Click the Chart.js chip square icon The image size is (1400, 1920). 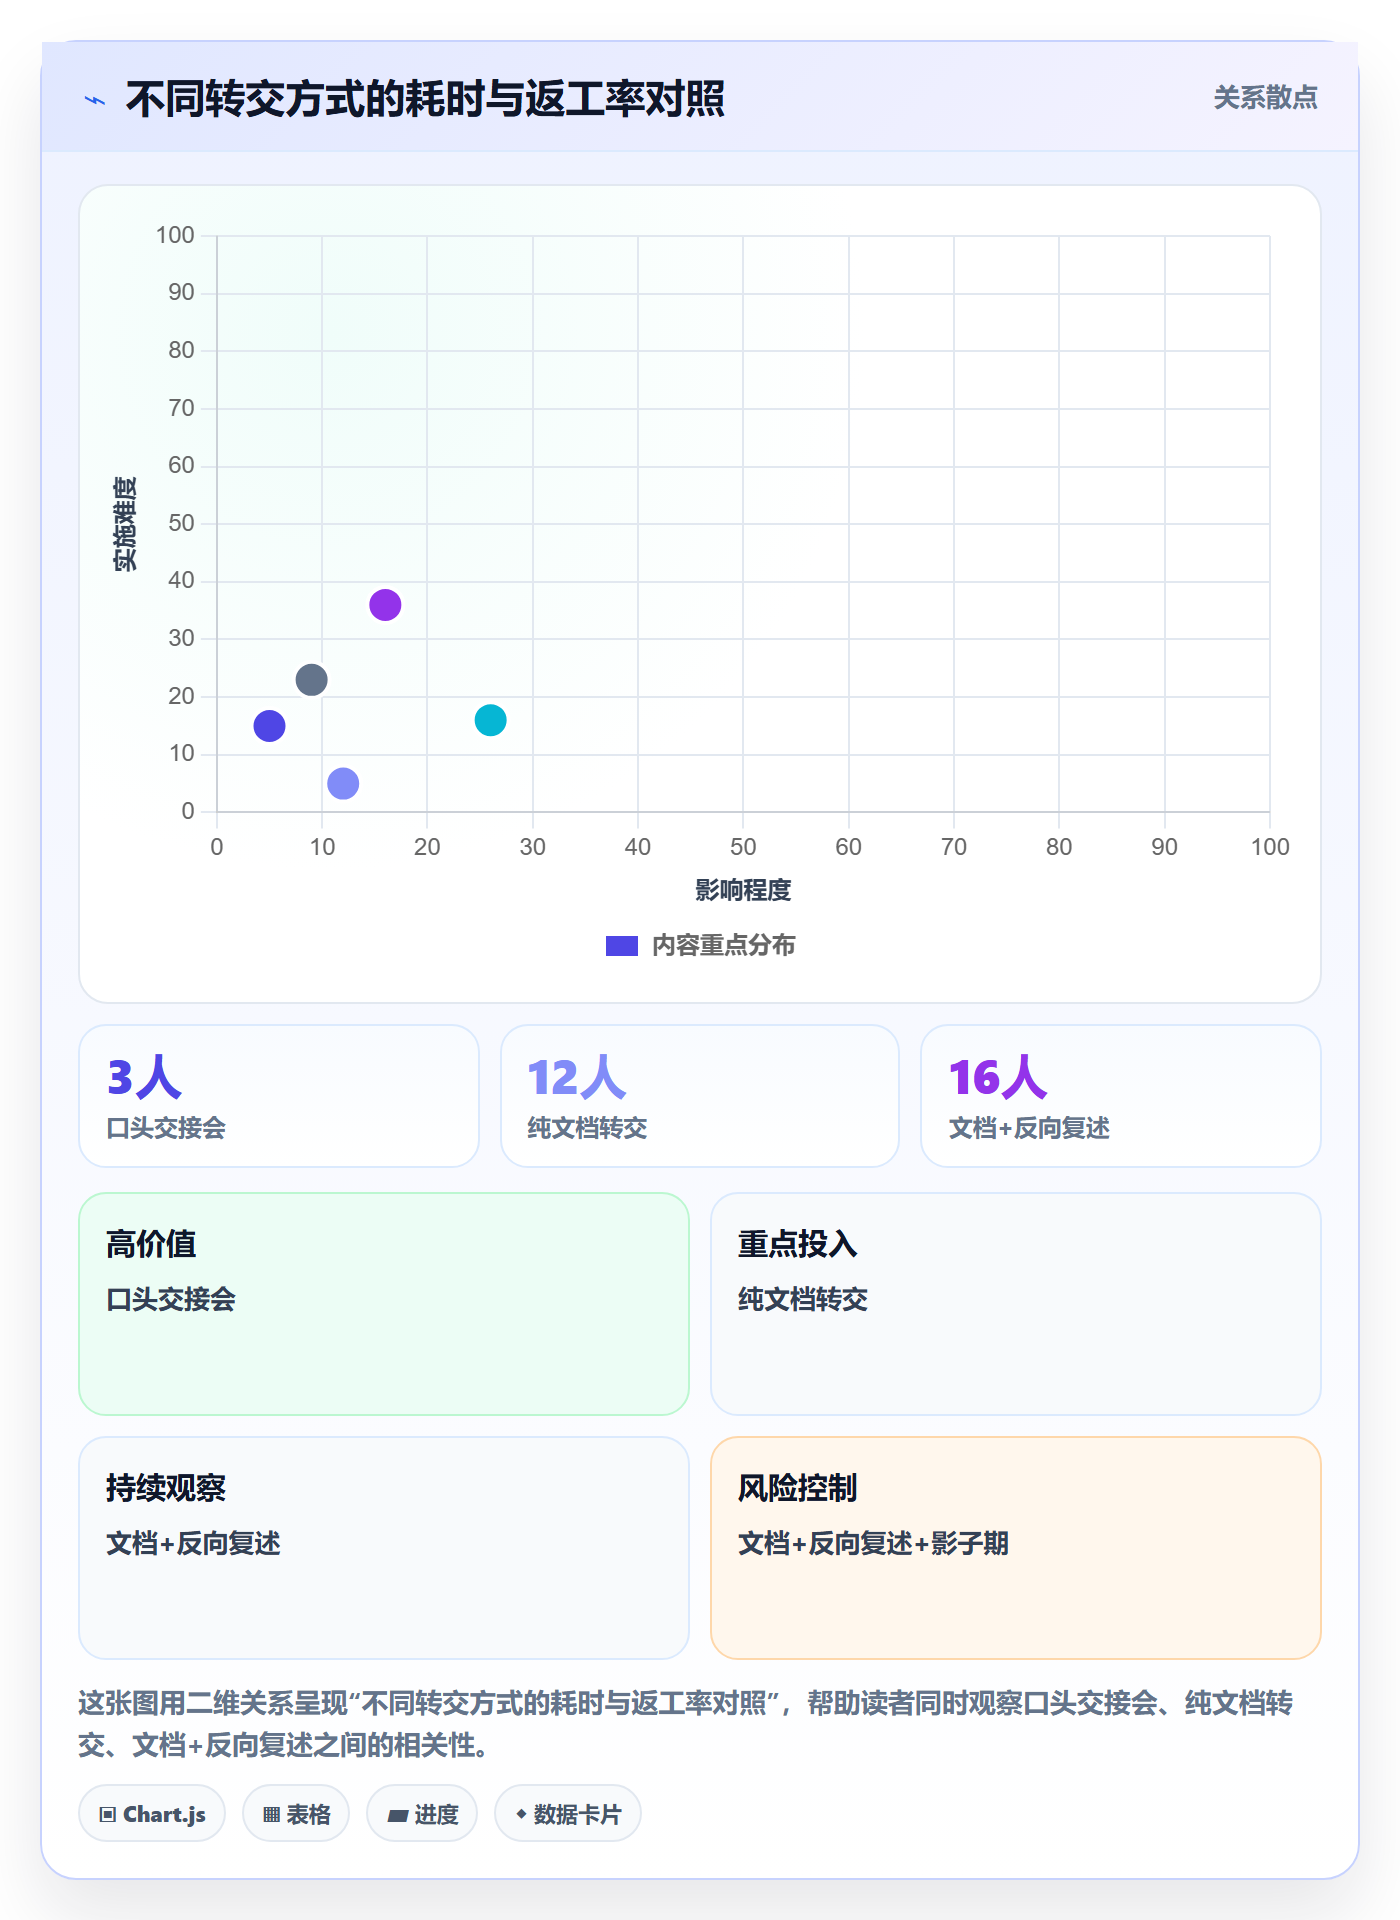(x=108, y=1815)
